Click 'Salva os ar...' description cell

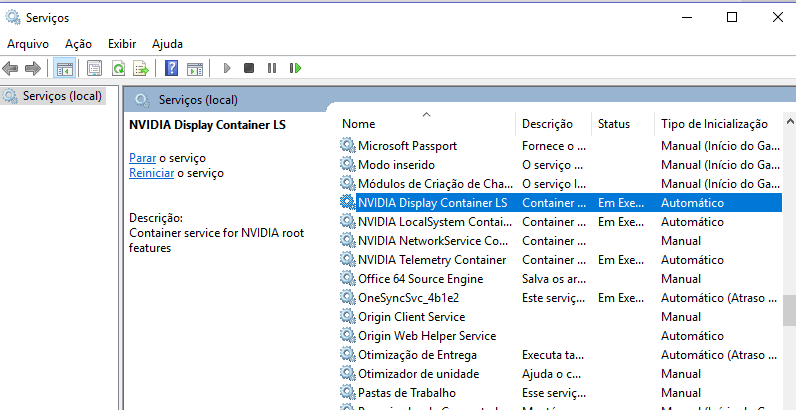pyautogui.click(x=553, y=279)
